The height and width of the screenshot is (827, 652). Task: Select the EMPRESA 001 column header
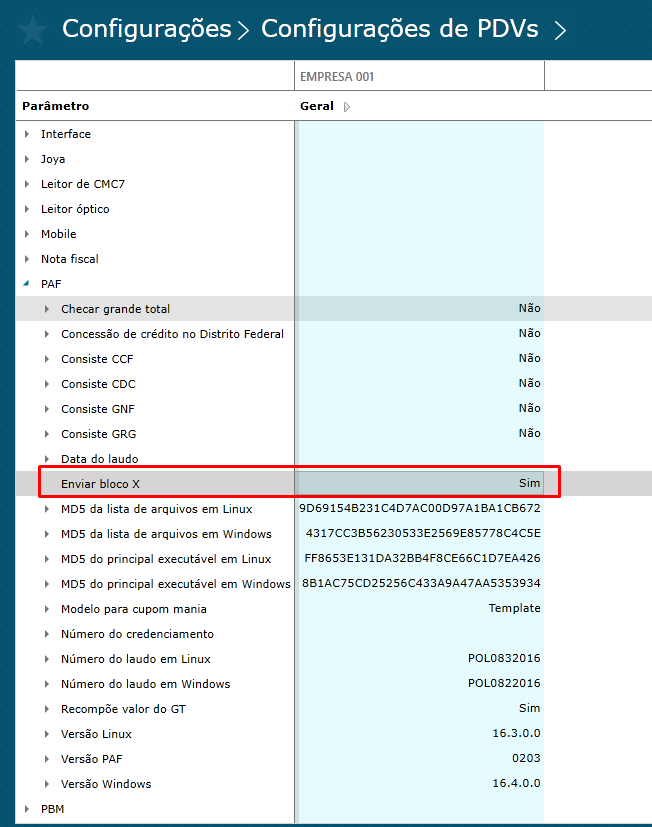pos(420,76)
